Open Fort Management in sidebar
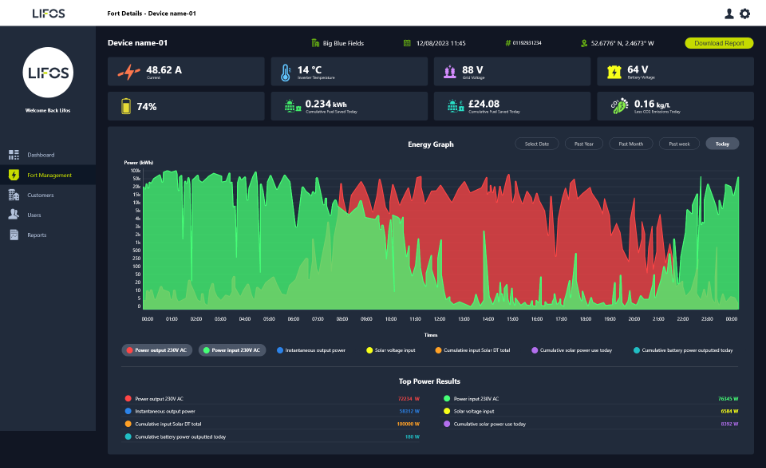 [48, 175]
